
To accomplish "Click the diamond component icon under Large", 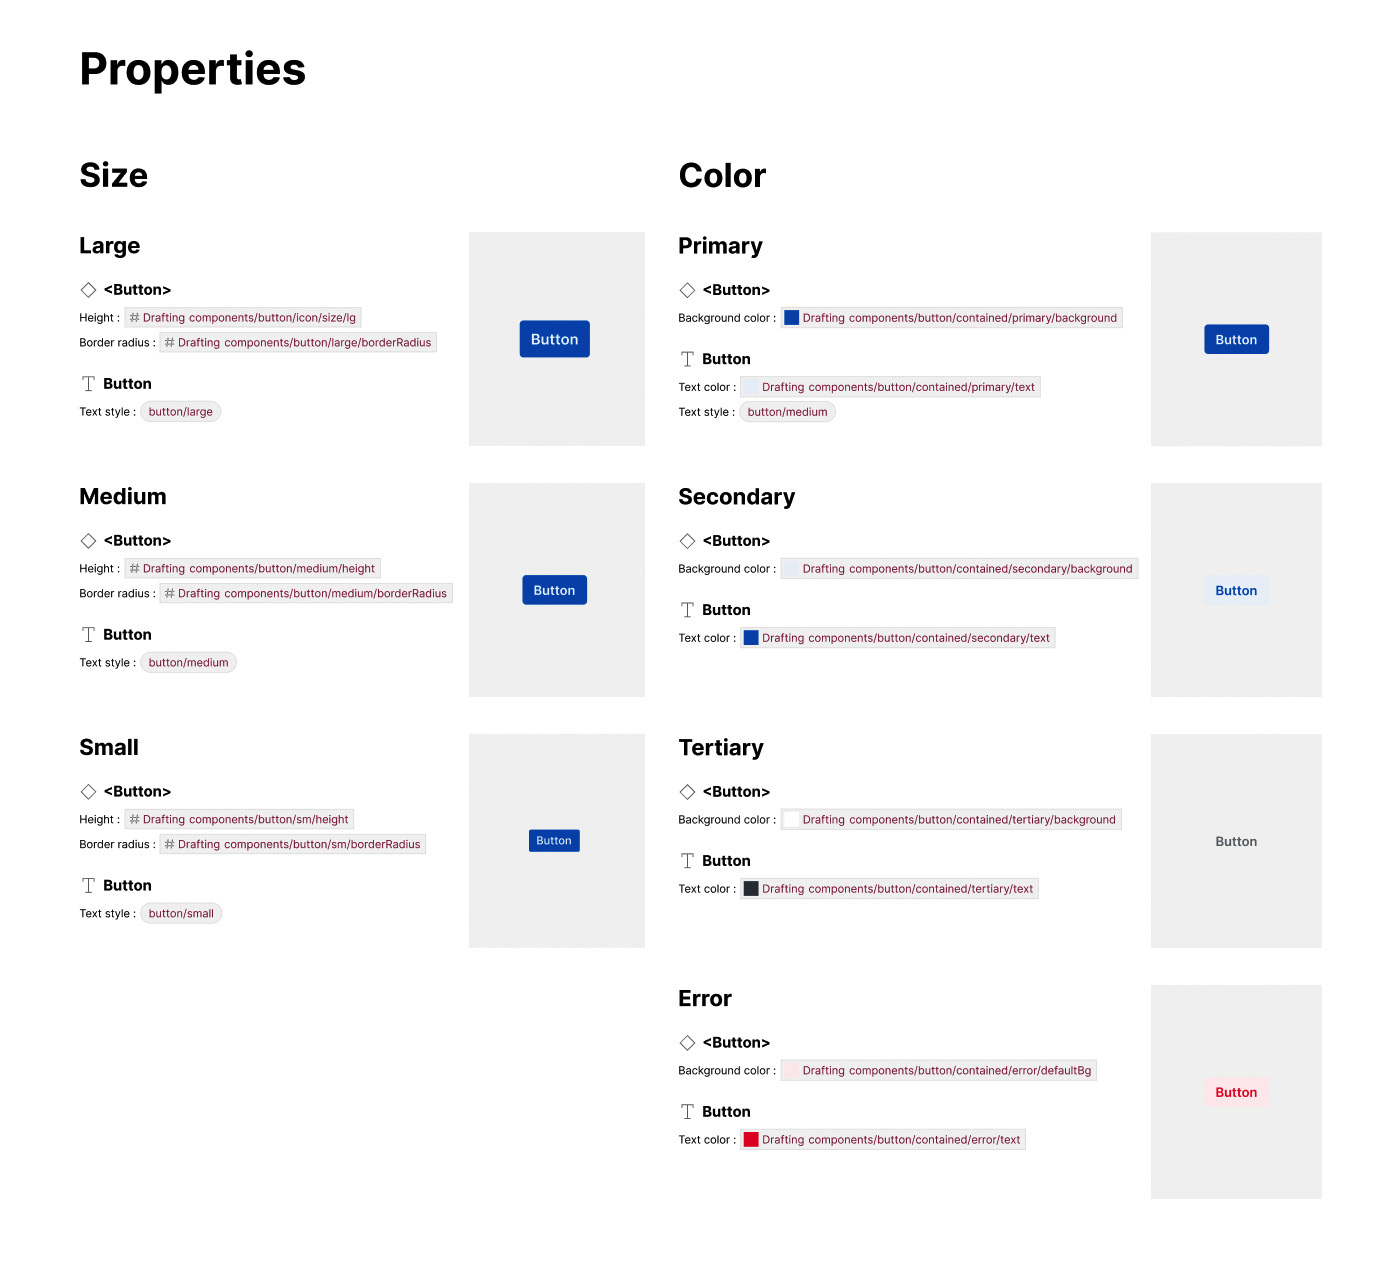I will 88,290.
